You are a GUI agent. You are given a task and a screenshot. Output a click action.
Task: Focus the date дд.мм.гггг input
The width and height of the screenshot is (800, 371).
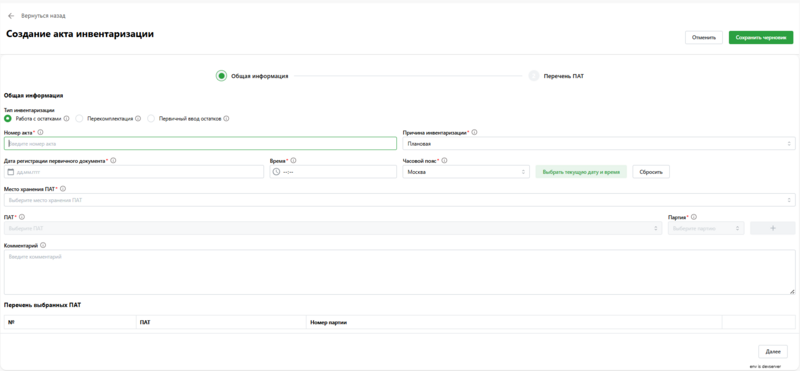click(x=134, y=172)
